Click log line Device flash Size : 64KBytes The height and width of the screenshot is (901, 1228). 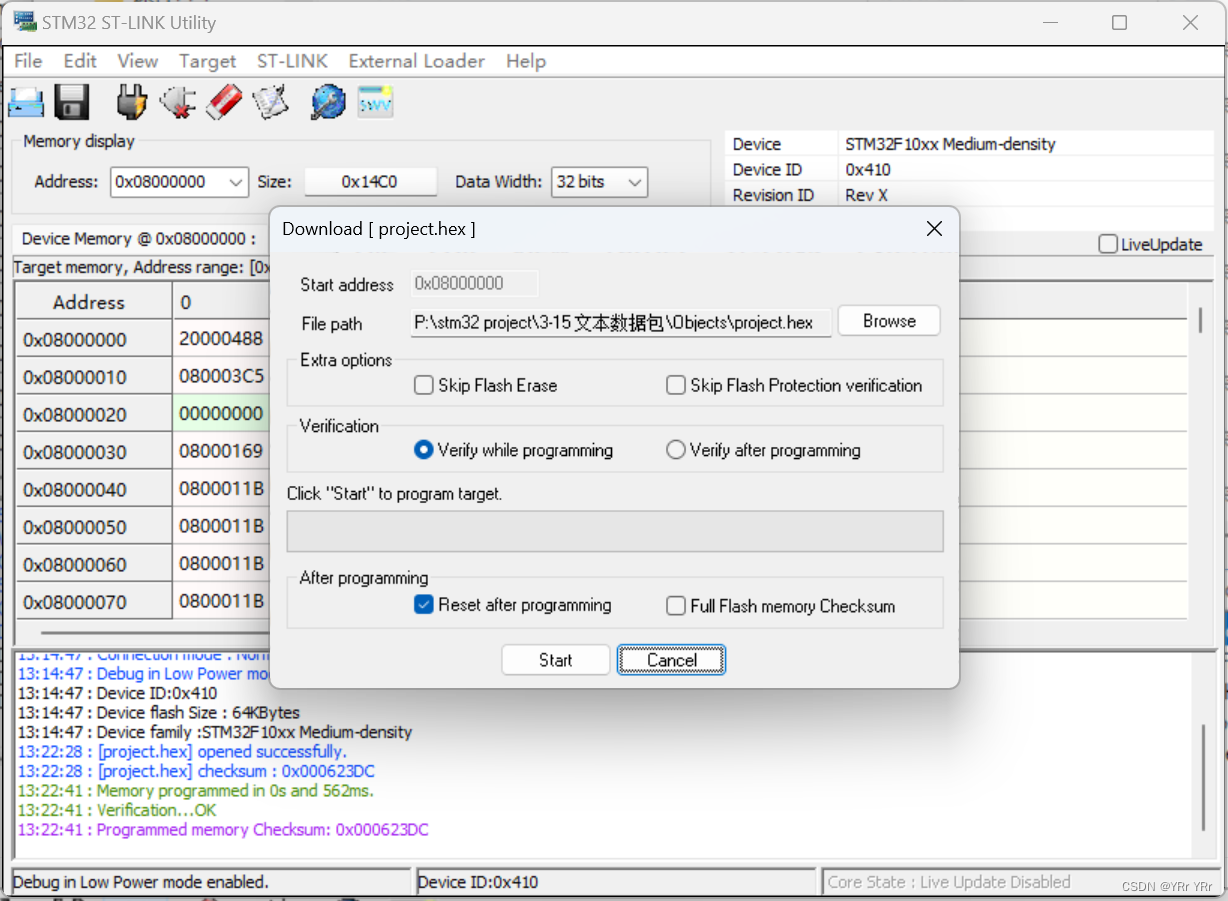pyautogui.click(x=159, y=713)
